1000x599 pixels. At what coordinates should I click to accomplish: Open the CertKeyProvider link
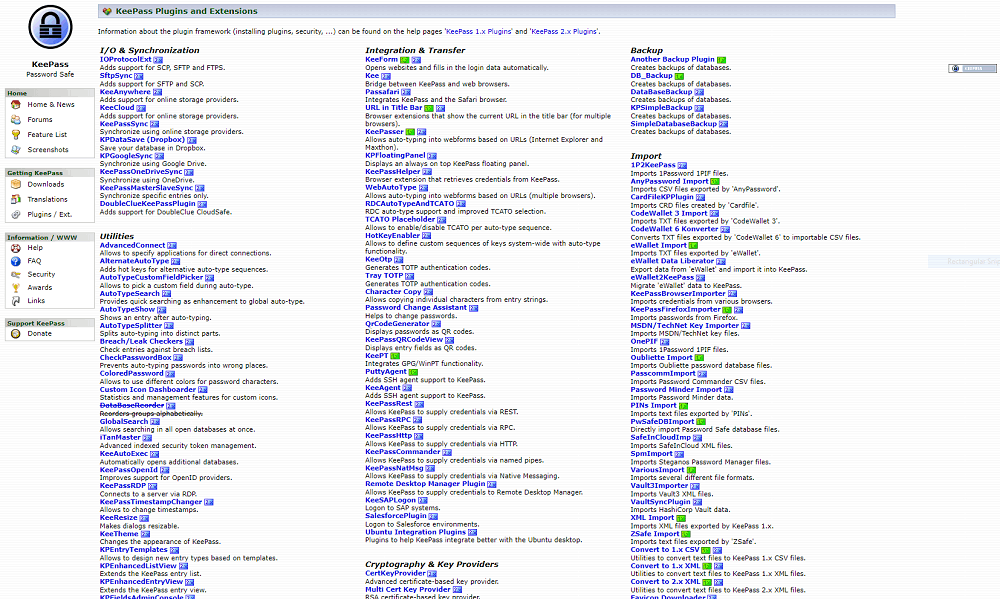pos(395,573)
